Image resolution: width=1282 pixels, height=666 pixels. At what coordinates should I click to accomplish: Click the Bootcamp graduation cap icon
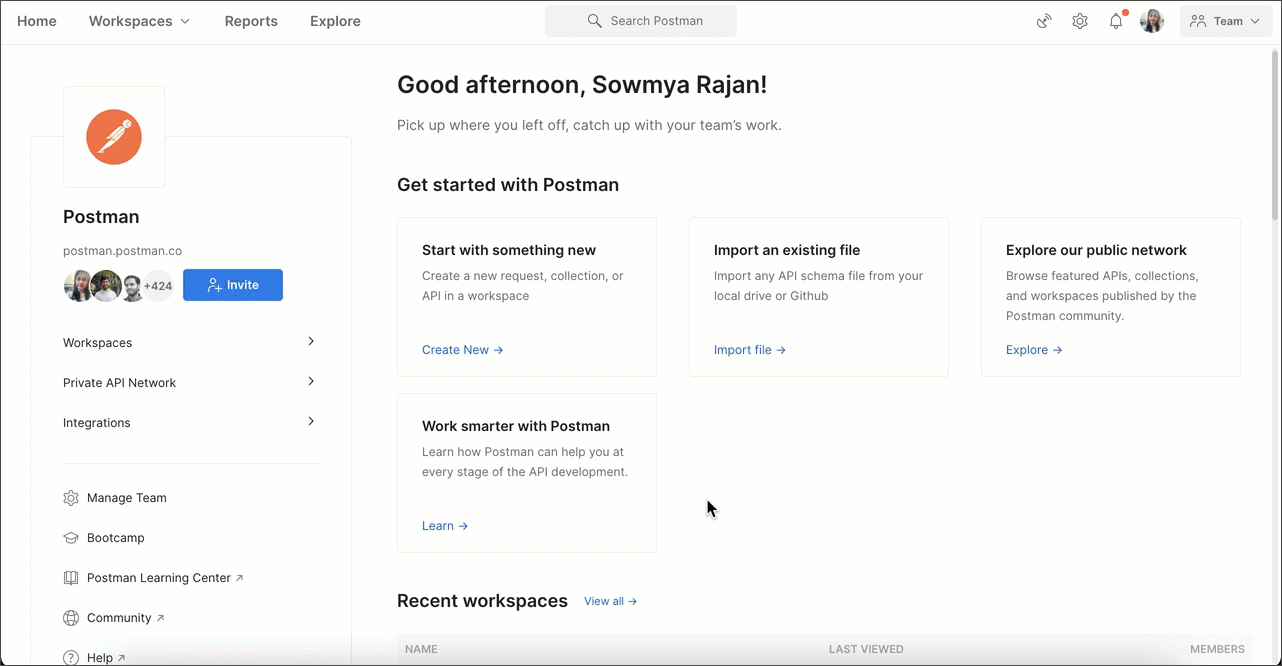(71, 538)
